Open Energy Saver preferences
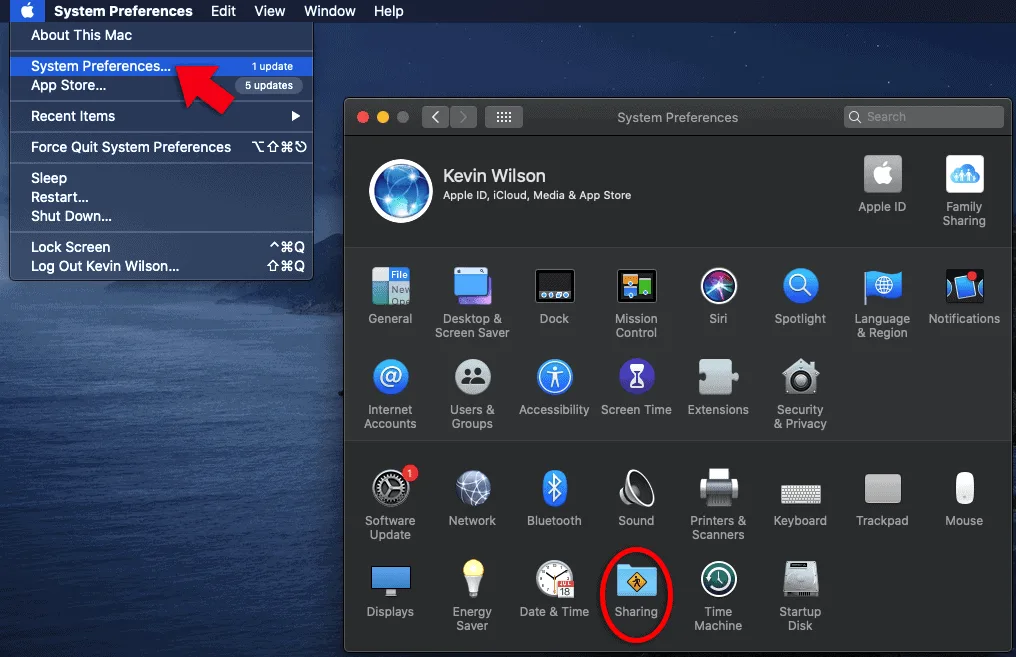The width and height of the screenshot is (1016, 657). tap(472, 595)
